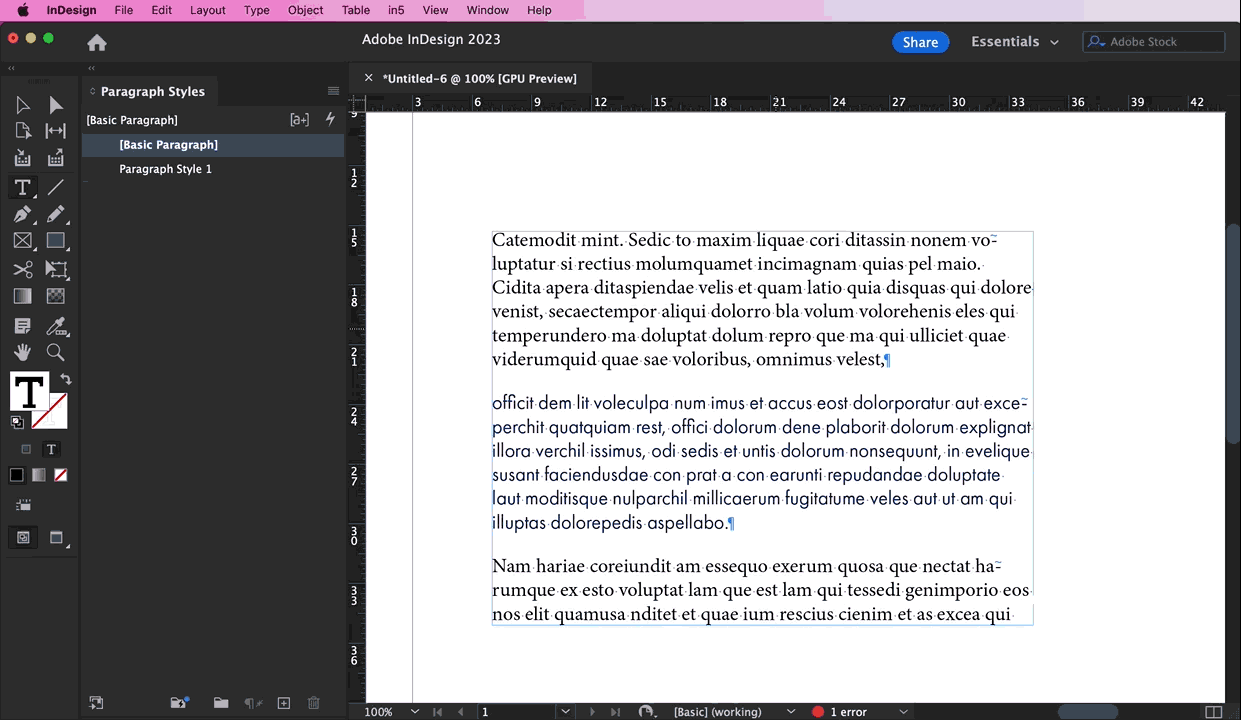Toggle formatting affects container
The image size is (1241, 720).
click(x=26, y=449)
